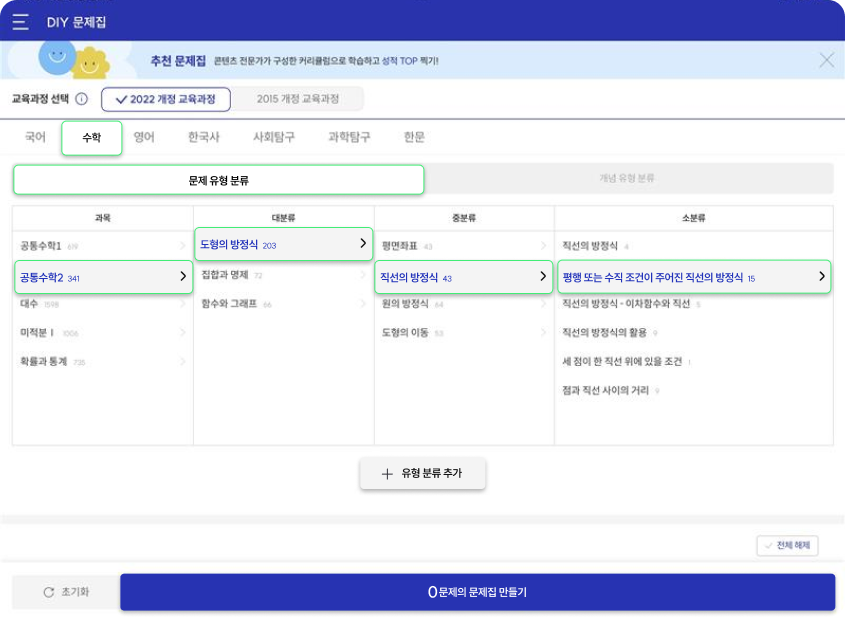The image size is (845, 618).
Task: Click the smiley mascot in the banner
Action: point(57,56)
